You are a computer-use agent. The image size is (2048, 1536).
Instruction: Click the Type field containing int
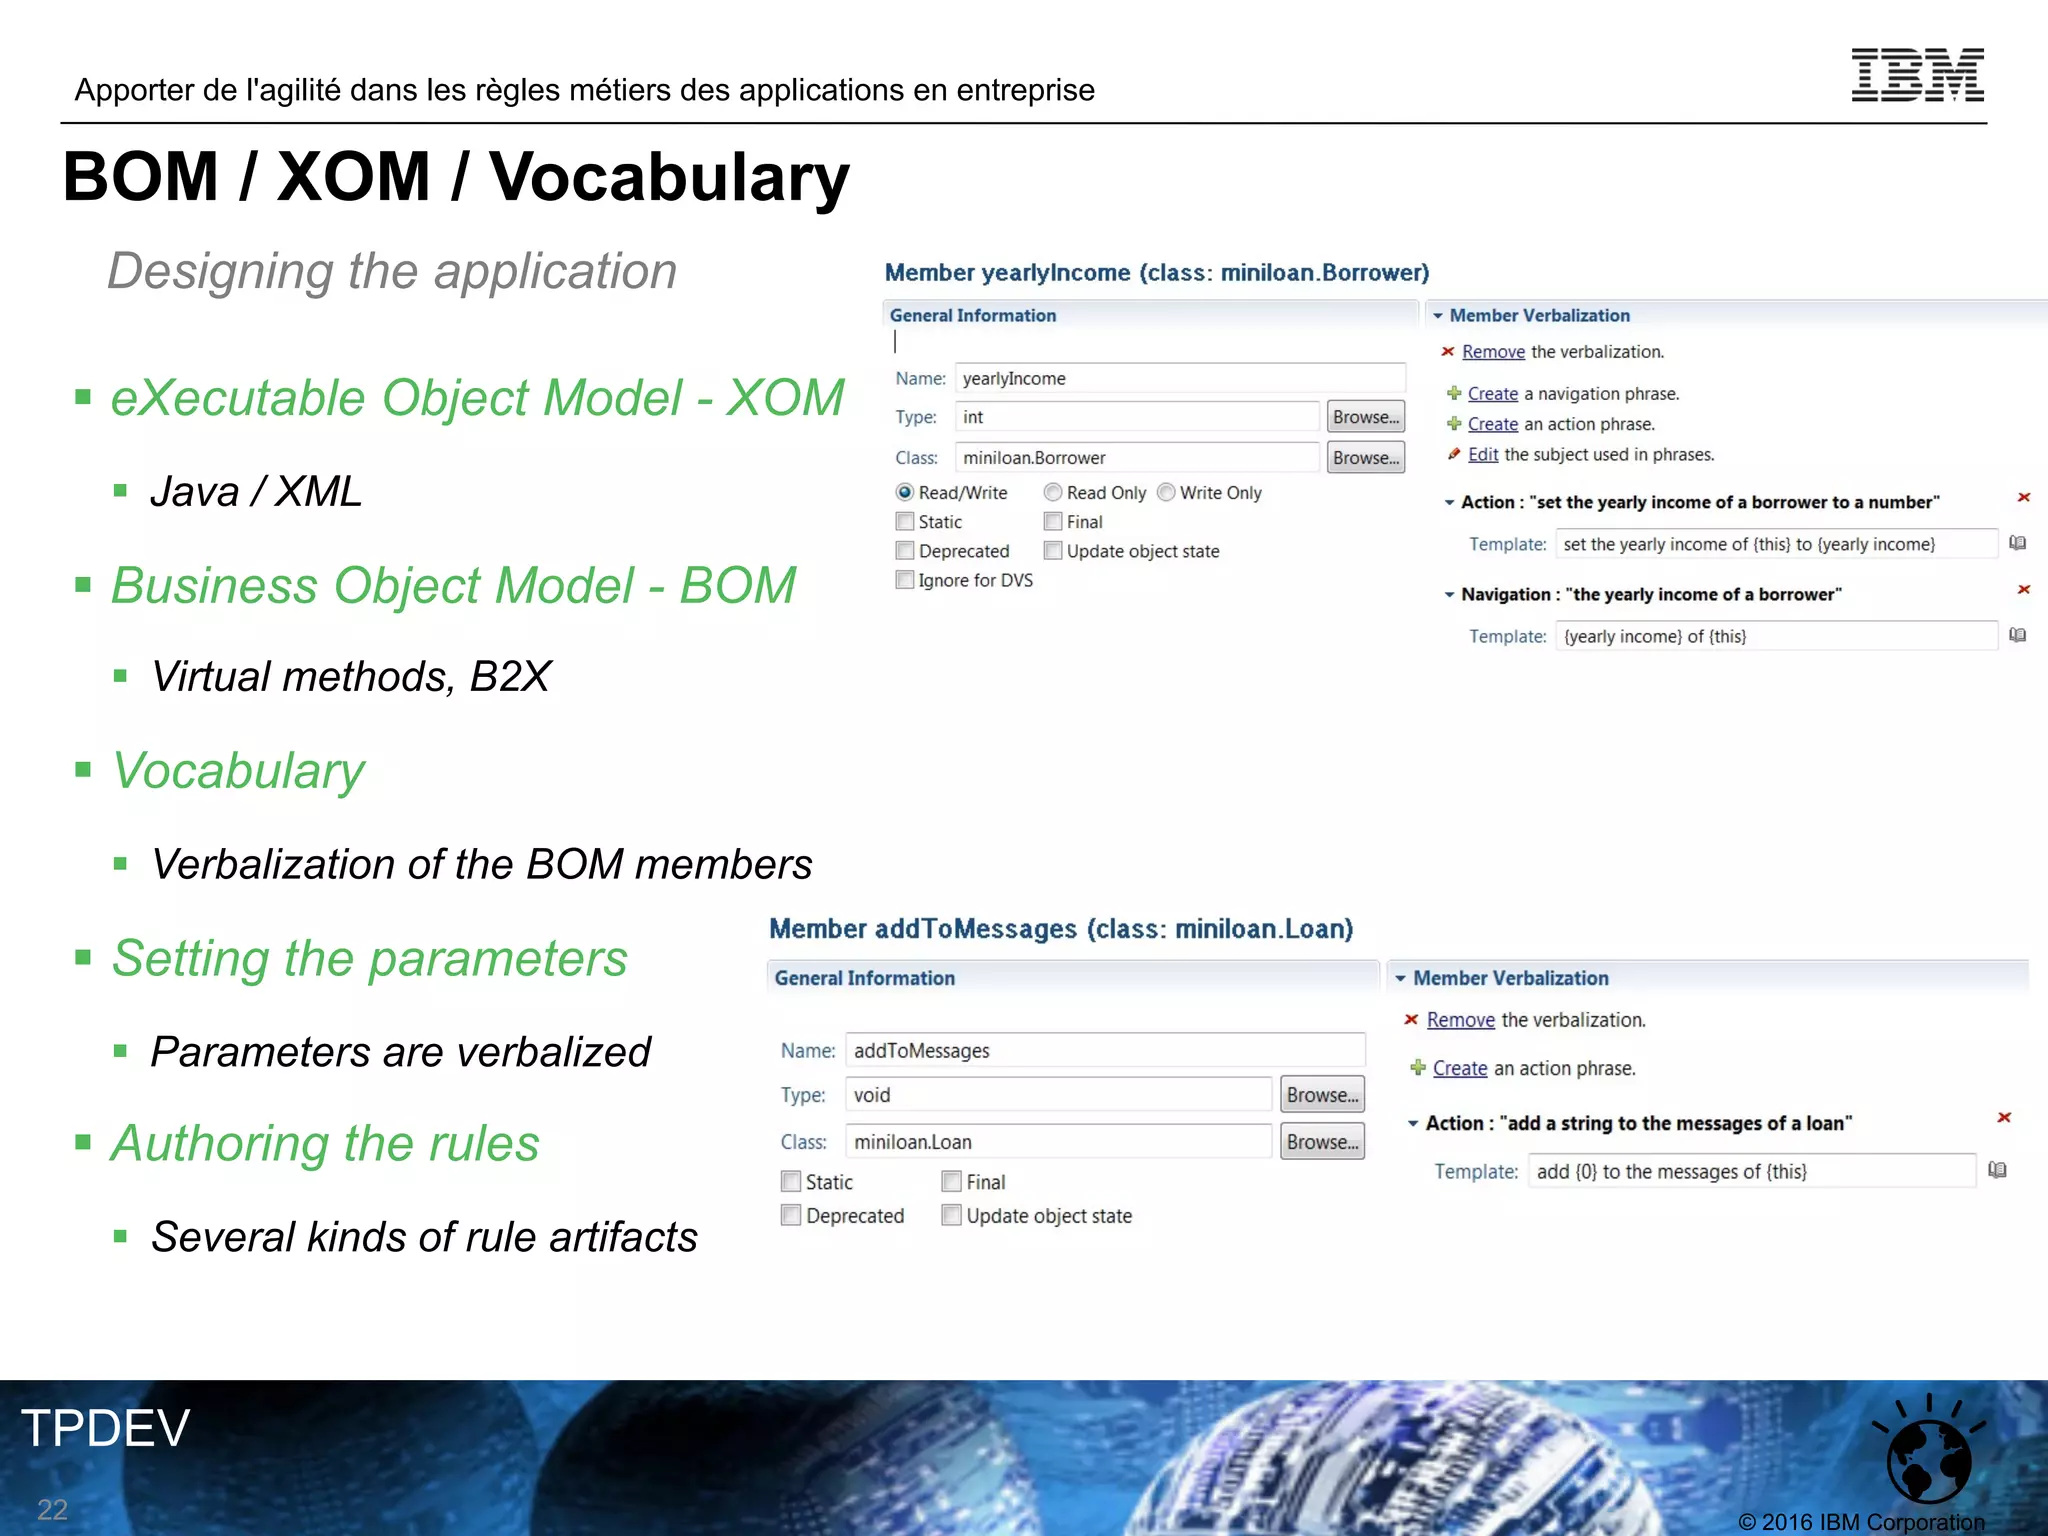click(1137, 417)
